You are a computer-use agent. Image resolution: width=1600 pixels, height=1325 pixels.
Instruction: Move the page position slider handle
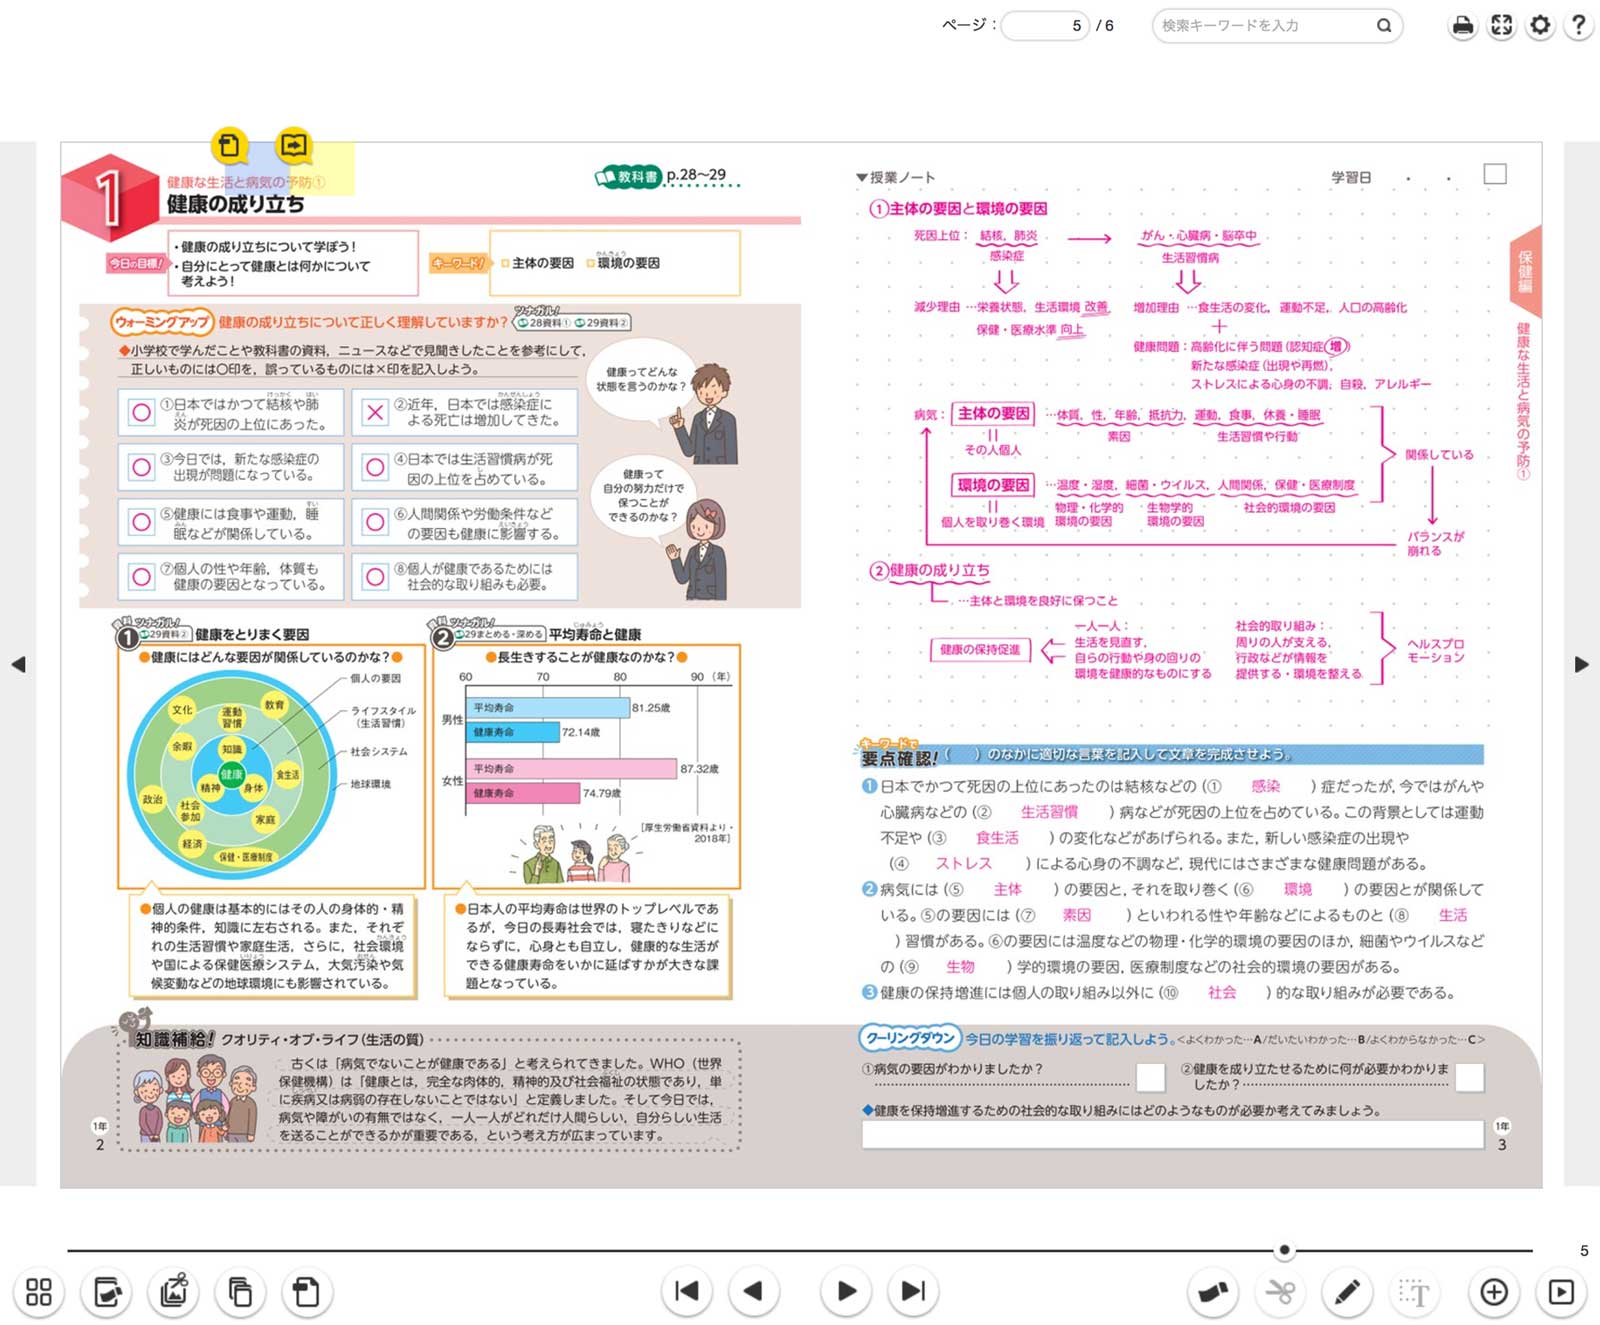point(1285,1250)
